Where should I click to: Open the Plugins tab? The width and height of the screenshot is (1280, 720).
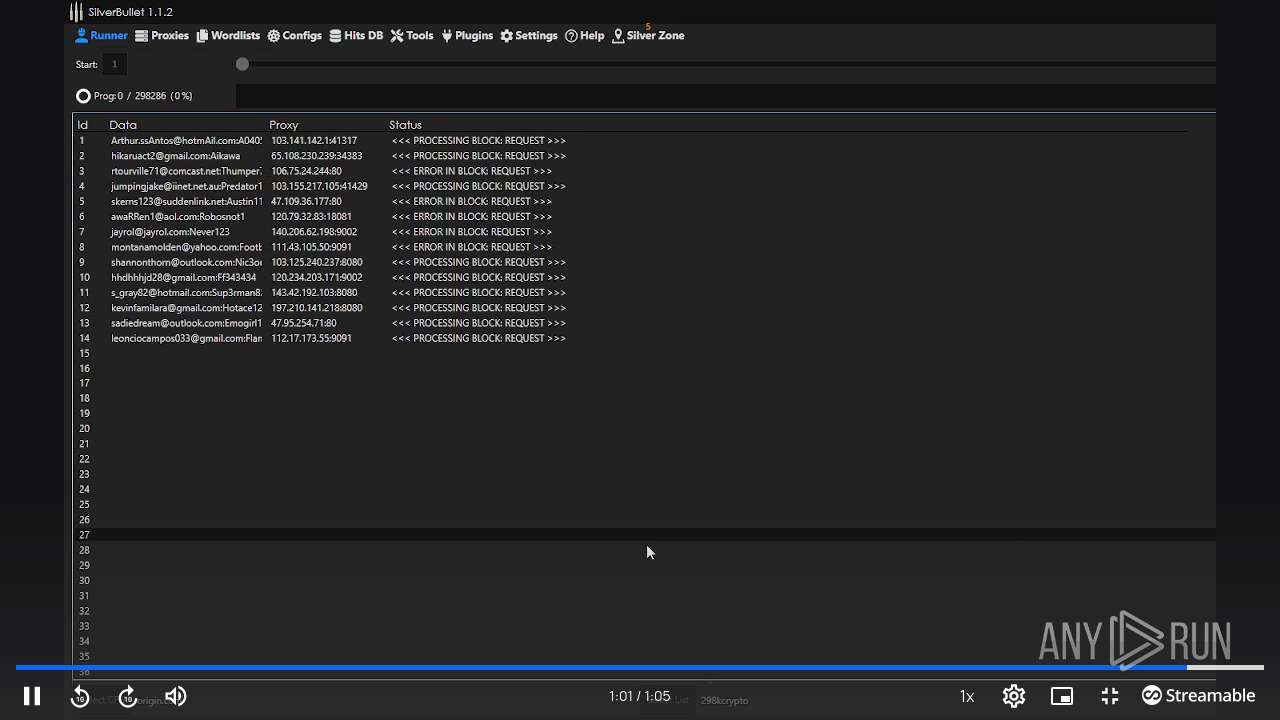466,36
